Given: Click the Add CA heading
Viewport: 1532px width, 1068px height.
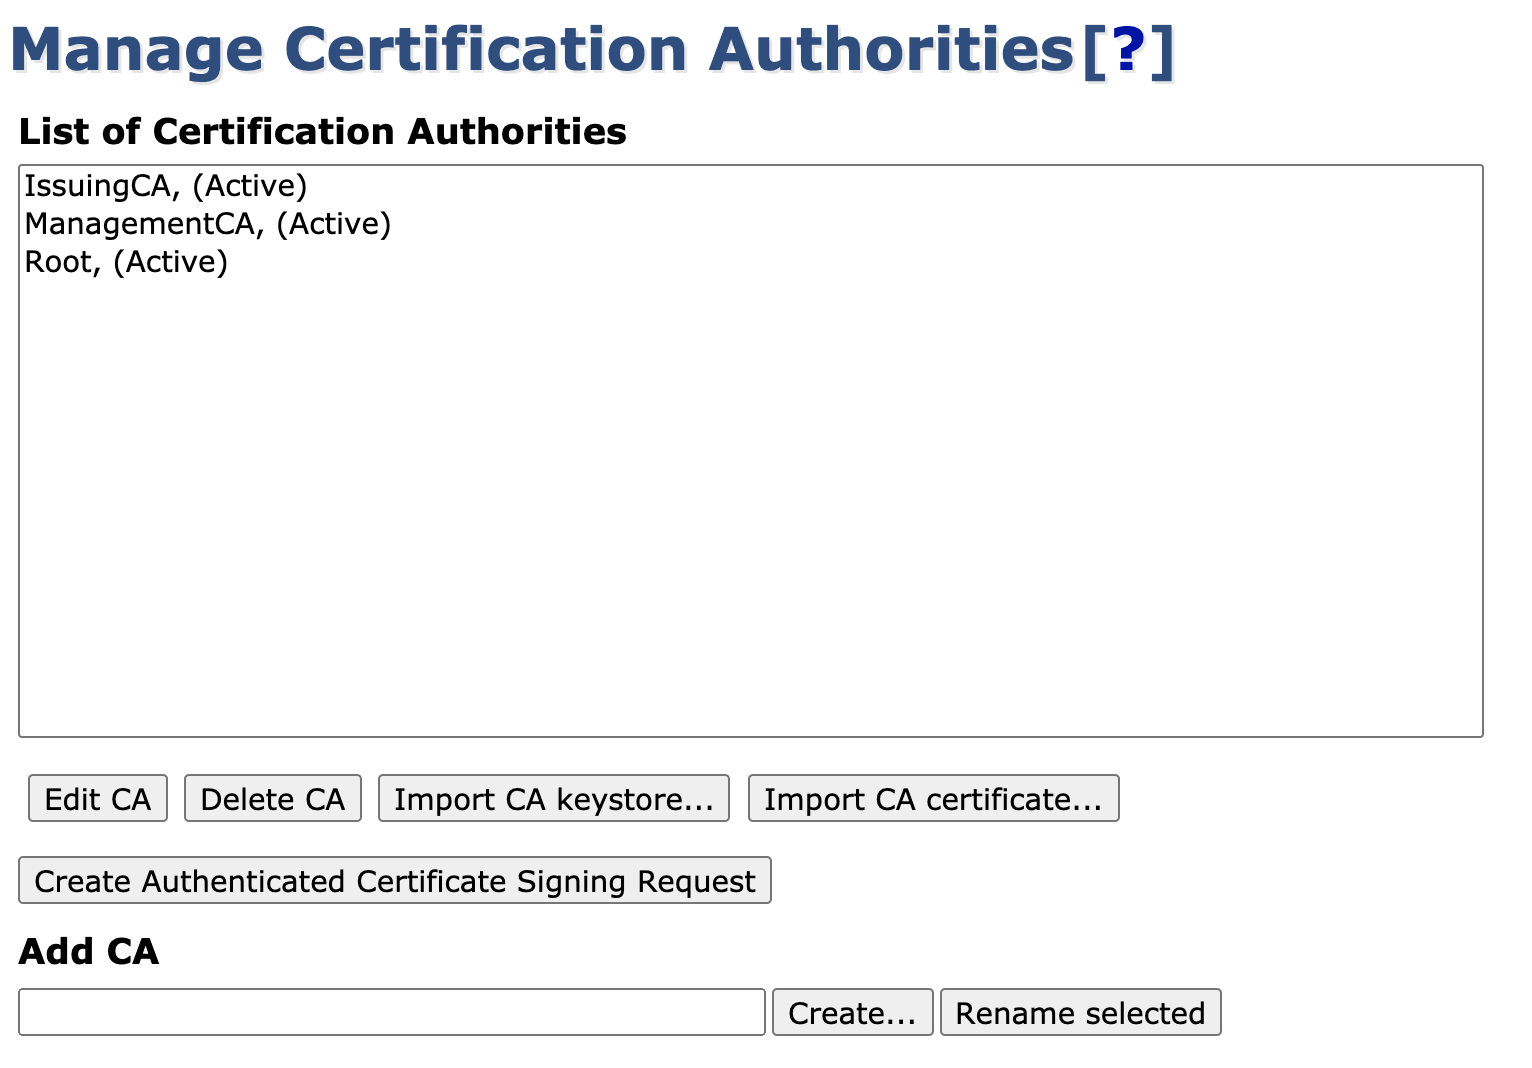Looking at the screenshot, I should tap(88, 951).
